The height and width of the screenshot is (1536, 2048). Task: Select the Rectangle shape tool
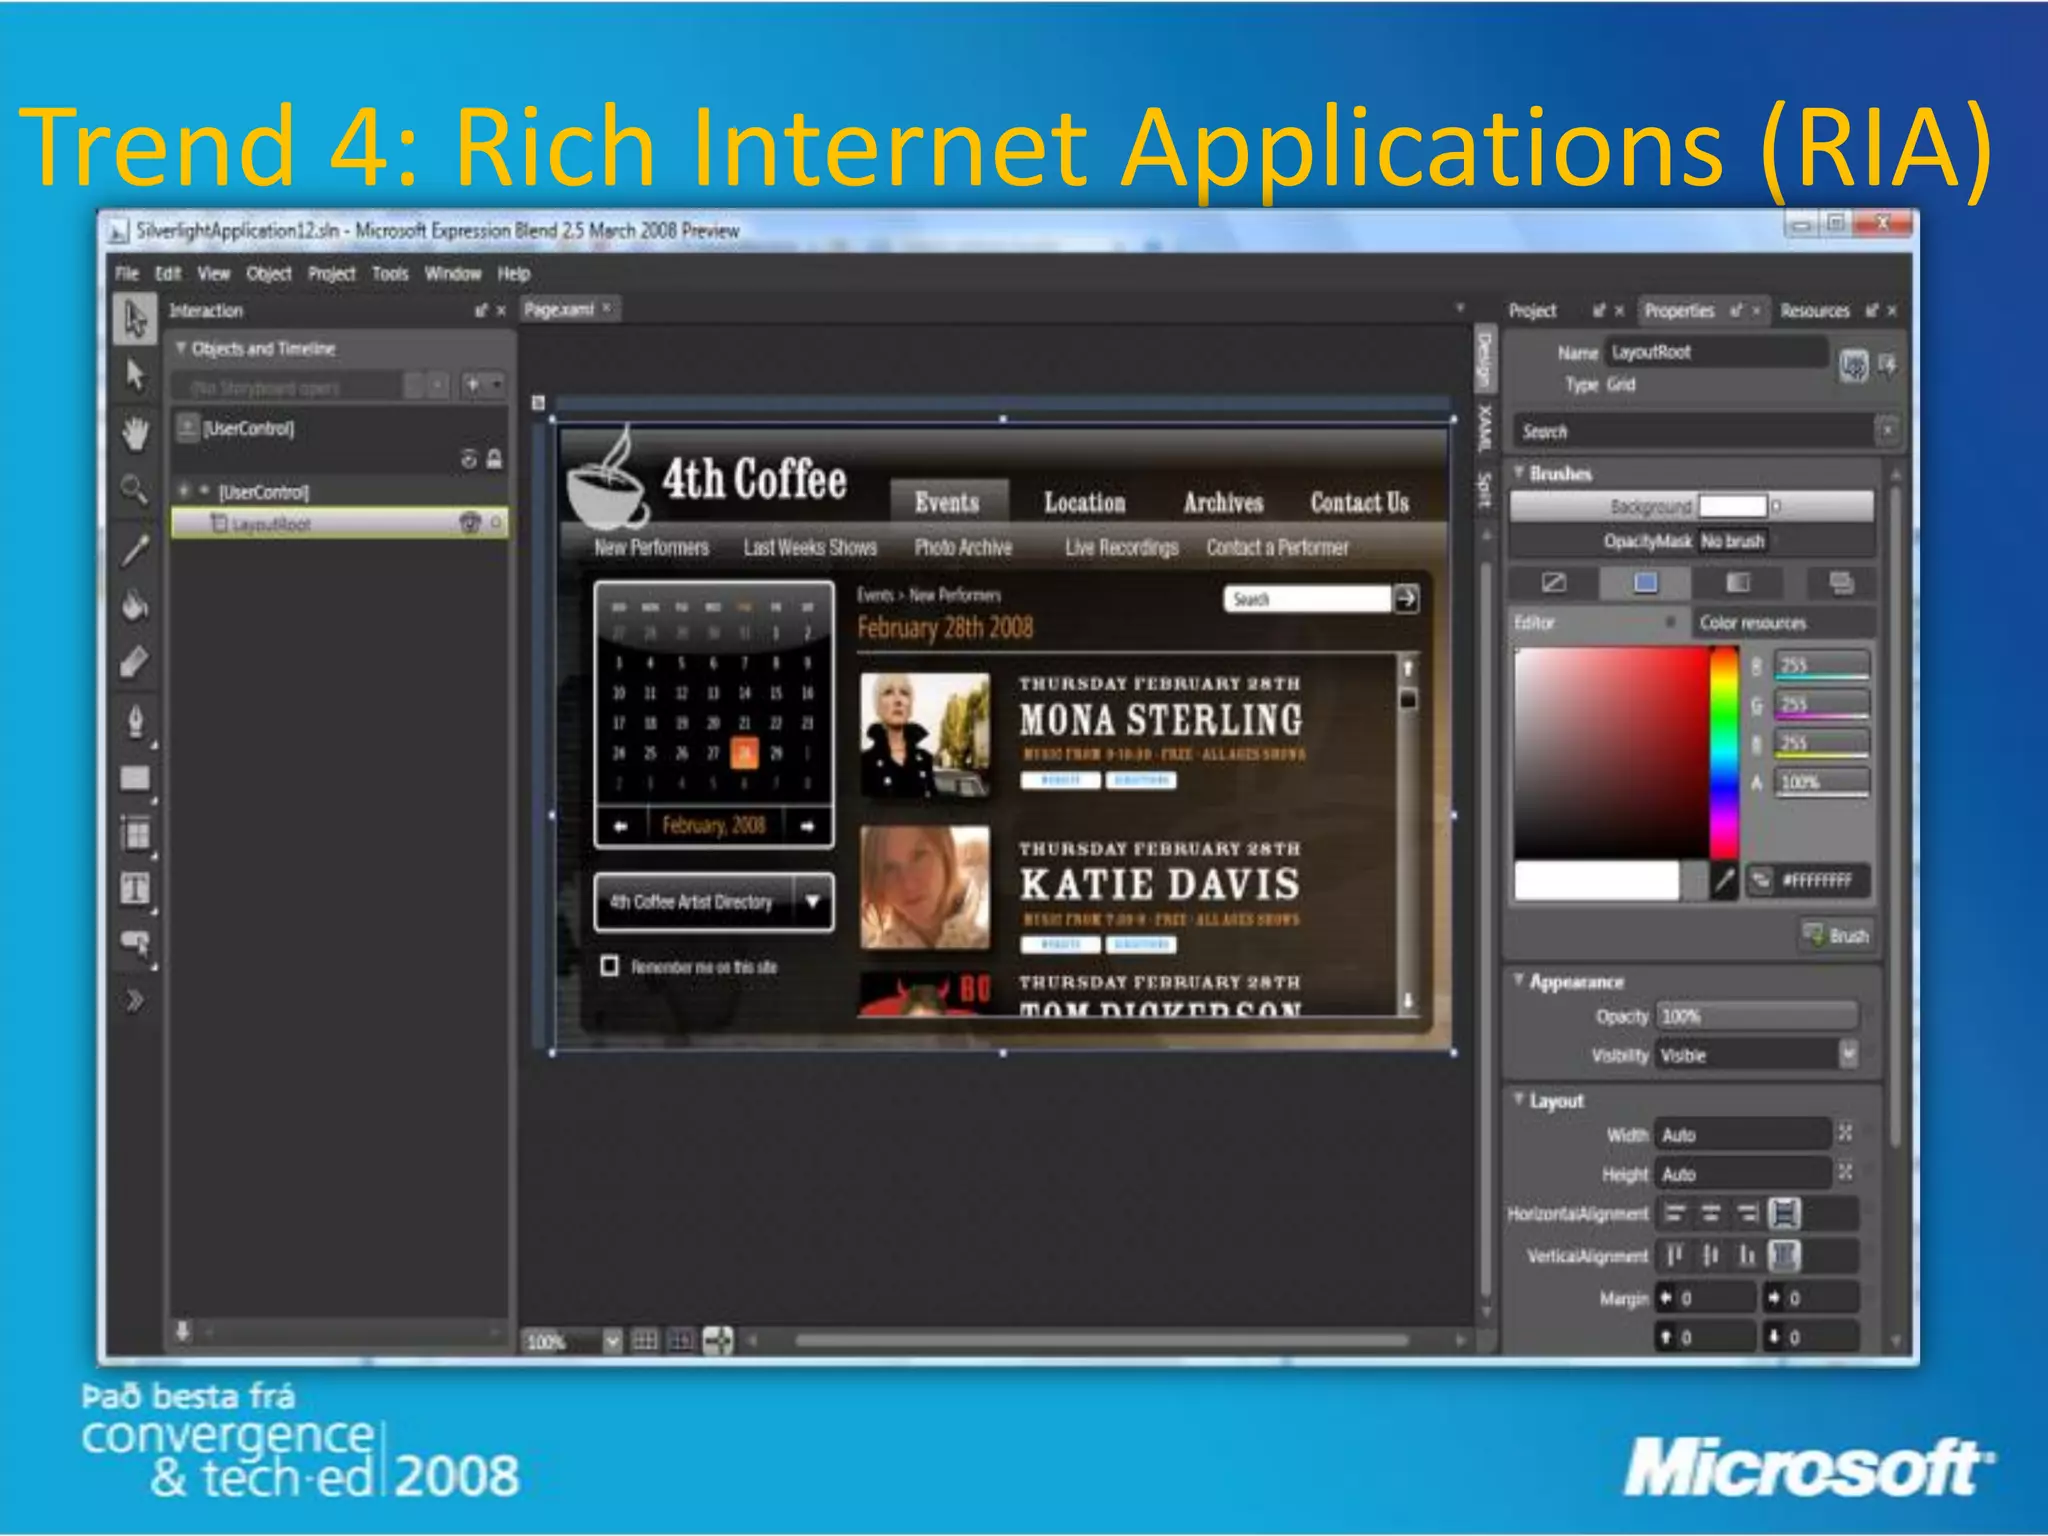(x=135, y=778)
